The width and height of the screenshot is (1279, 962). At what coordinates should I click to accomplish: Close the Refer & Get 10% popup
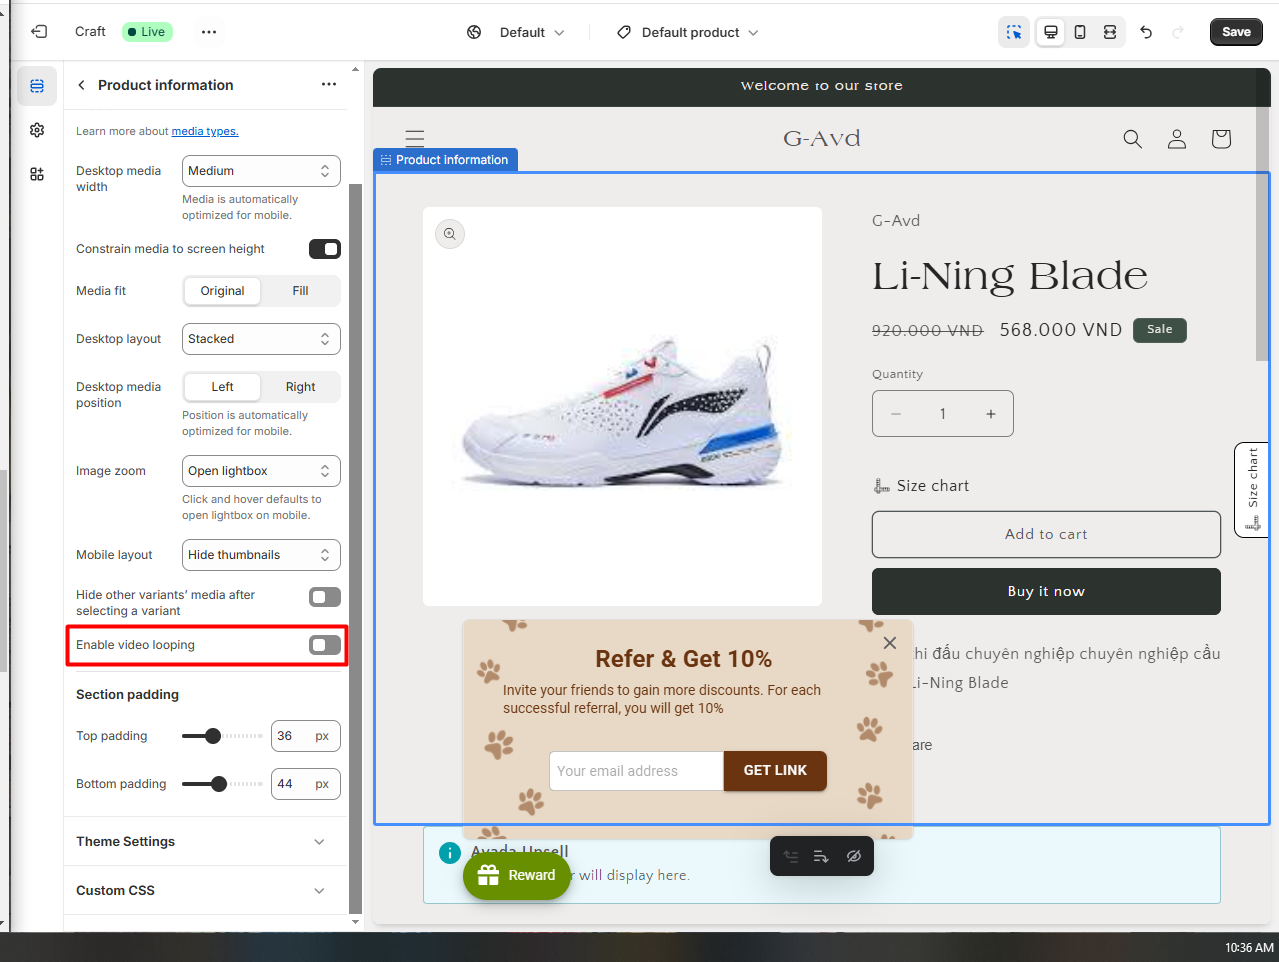(890, 643)
